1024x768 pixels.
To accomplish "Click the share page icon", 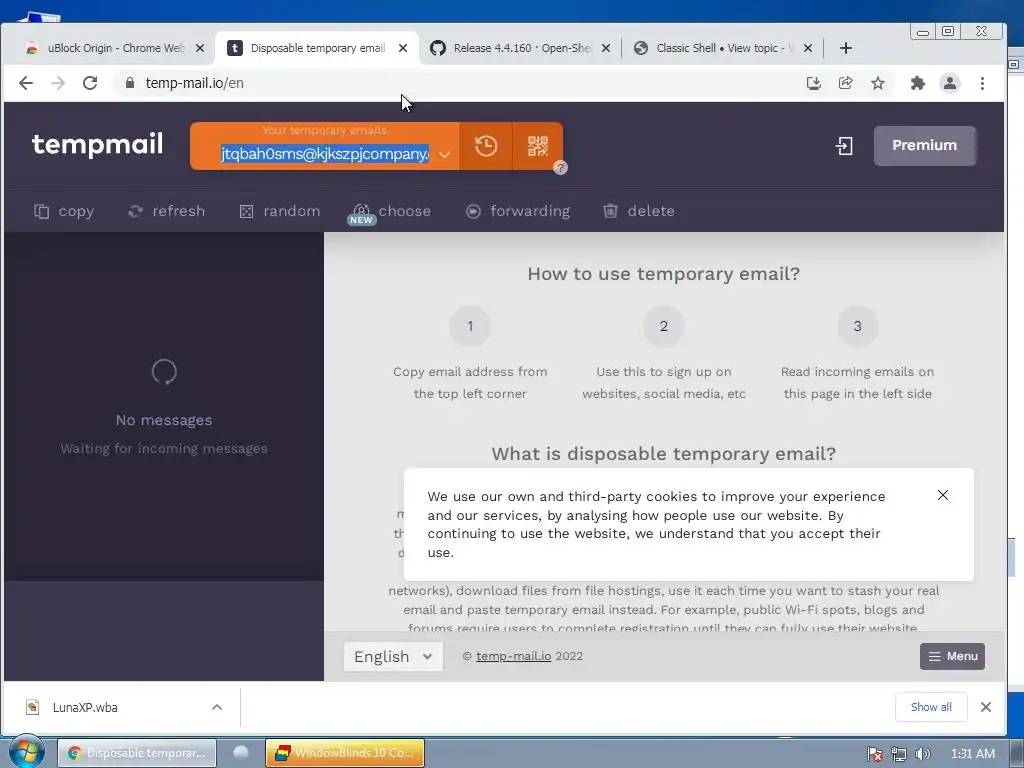I will (846, 83).
